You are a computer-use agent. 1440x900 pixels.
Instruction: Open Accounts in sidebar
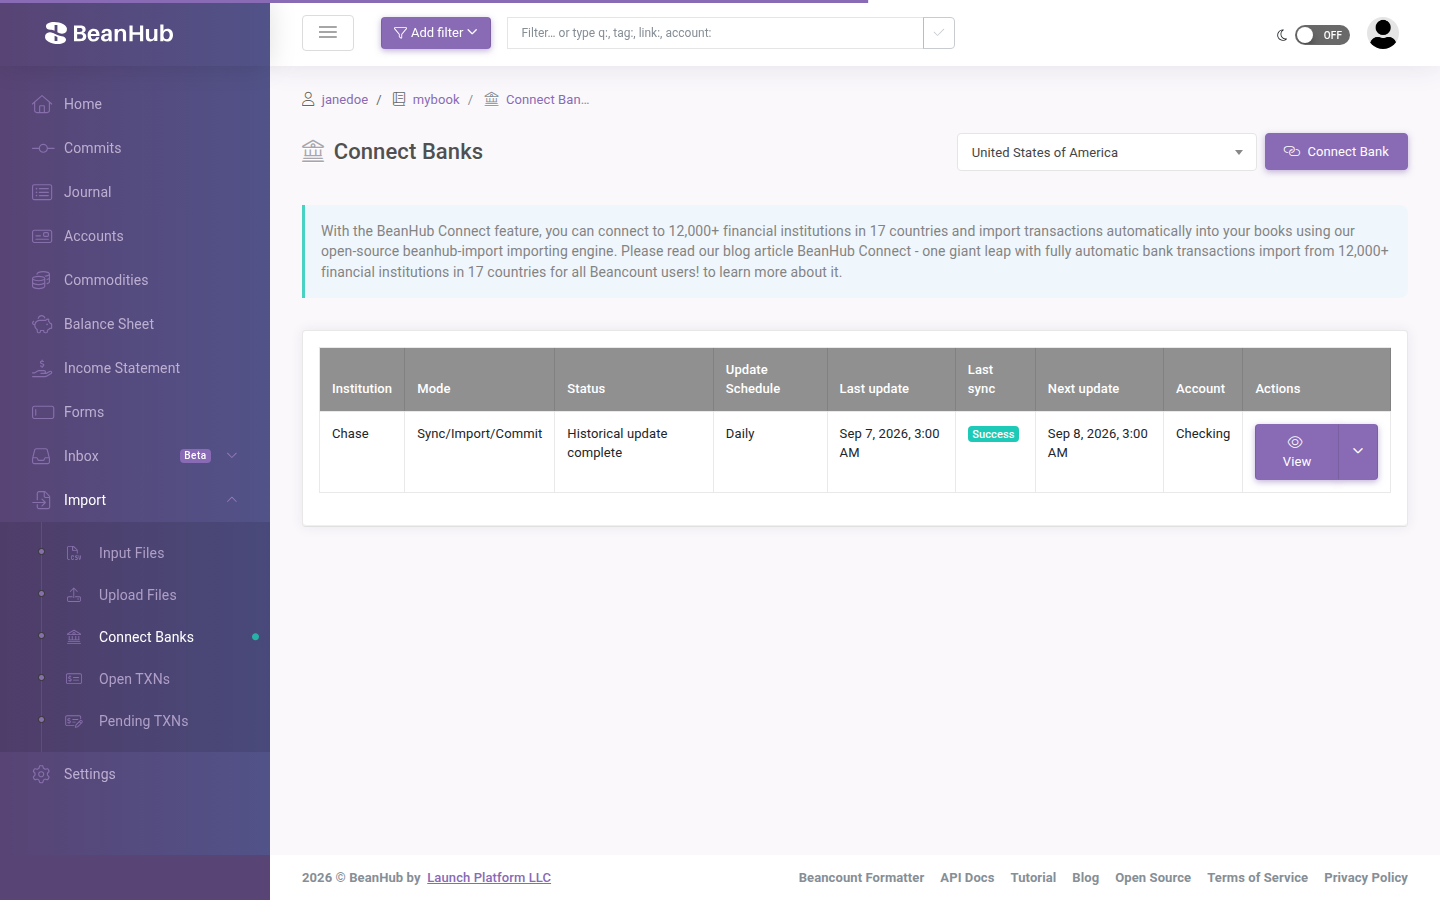click(x=135, y=236)
